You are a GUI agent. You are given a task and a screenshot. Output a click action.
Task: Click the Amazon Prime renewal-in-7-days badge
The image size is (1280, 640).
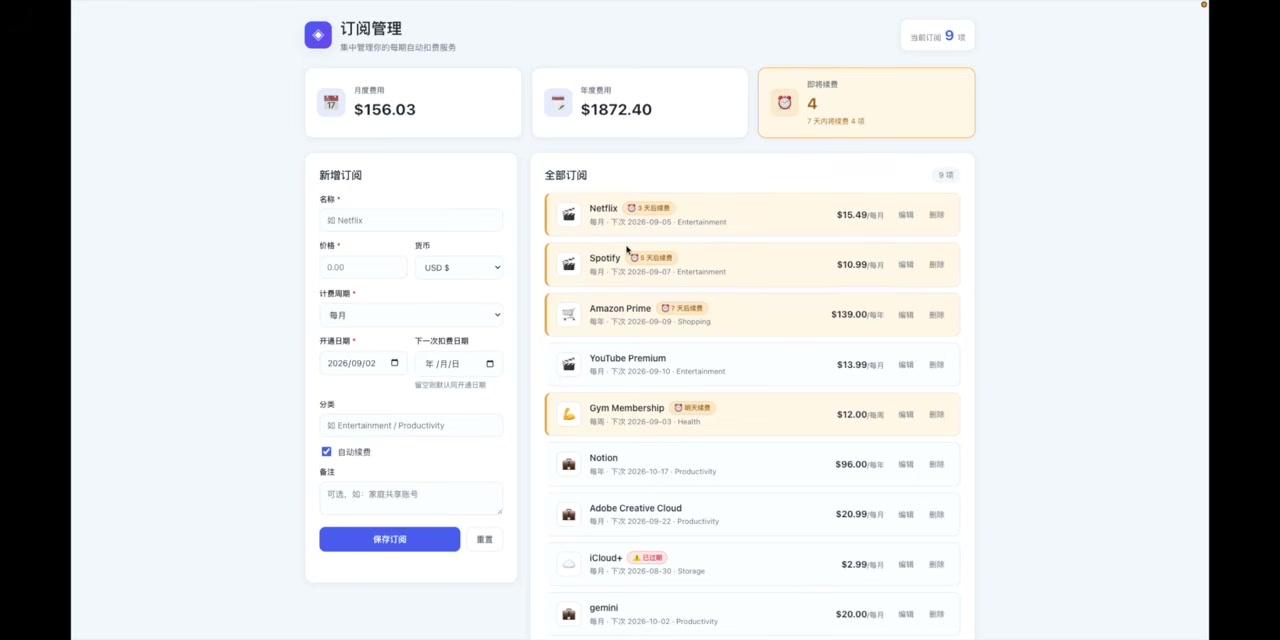pyautogui.click(x=682, y=308)
